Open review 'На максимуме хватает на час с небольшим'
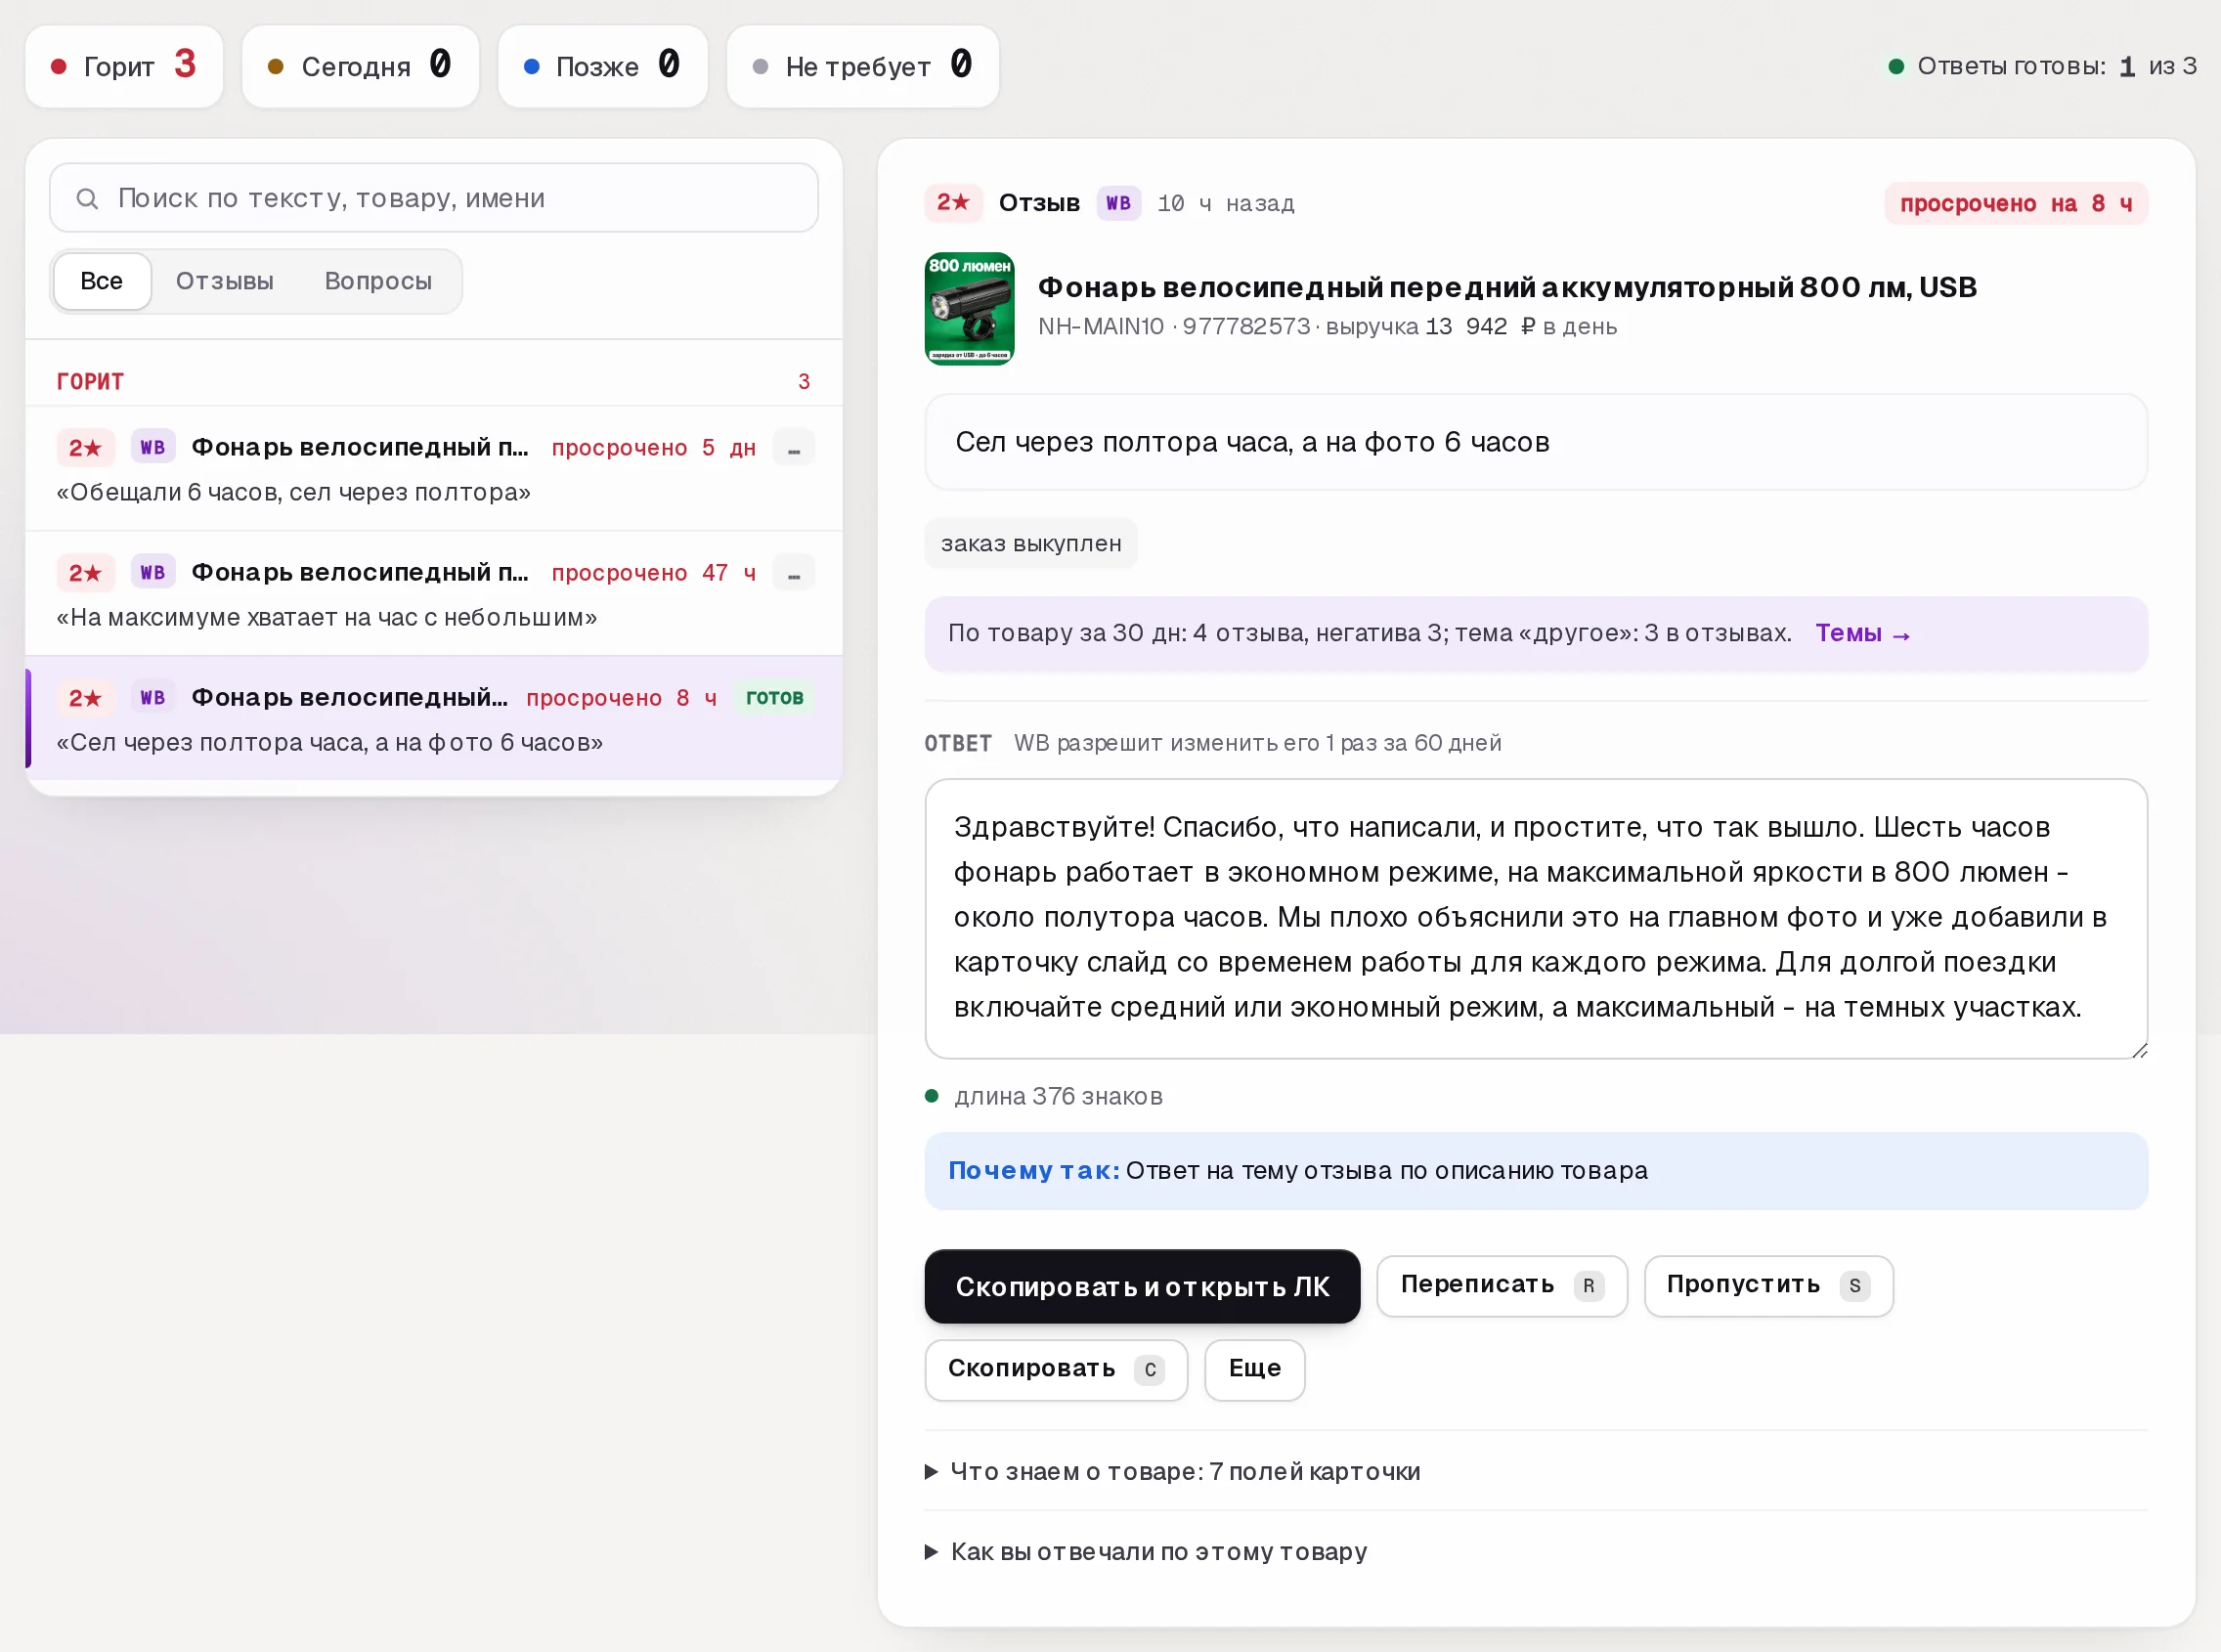This screenshot has height=1652, width=2221. pyautogui.click(x=434, y=593)
